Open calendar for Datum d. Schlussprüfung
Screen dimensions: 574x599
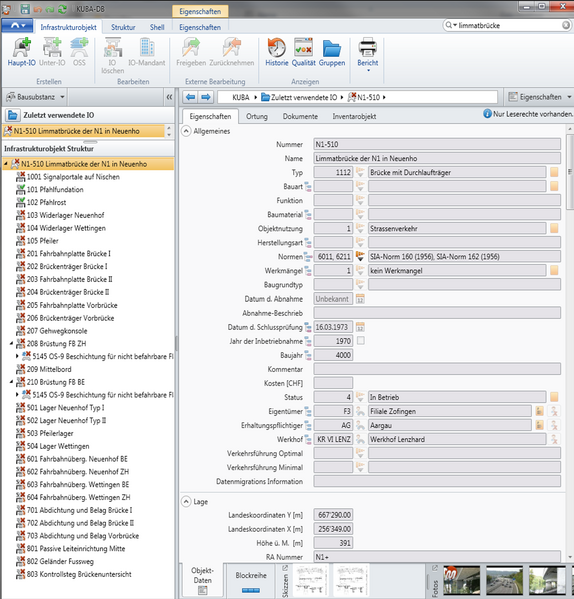pyautogui.click(x=360, y=327)
